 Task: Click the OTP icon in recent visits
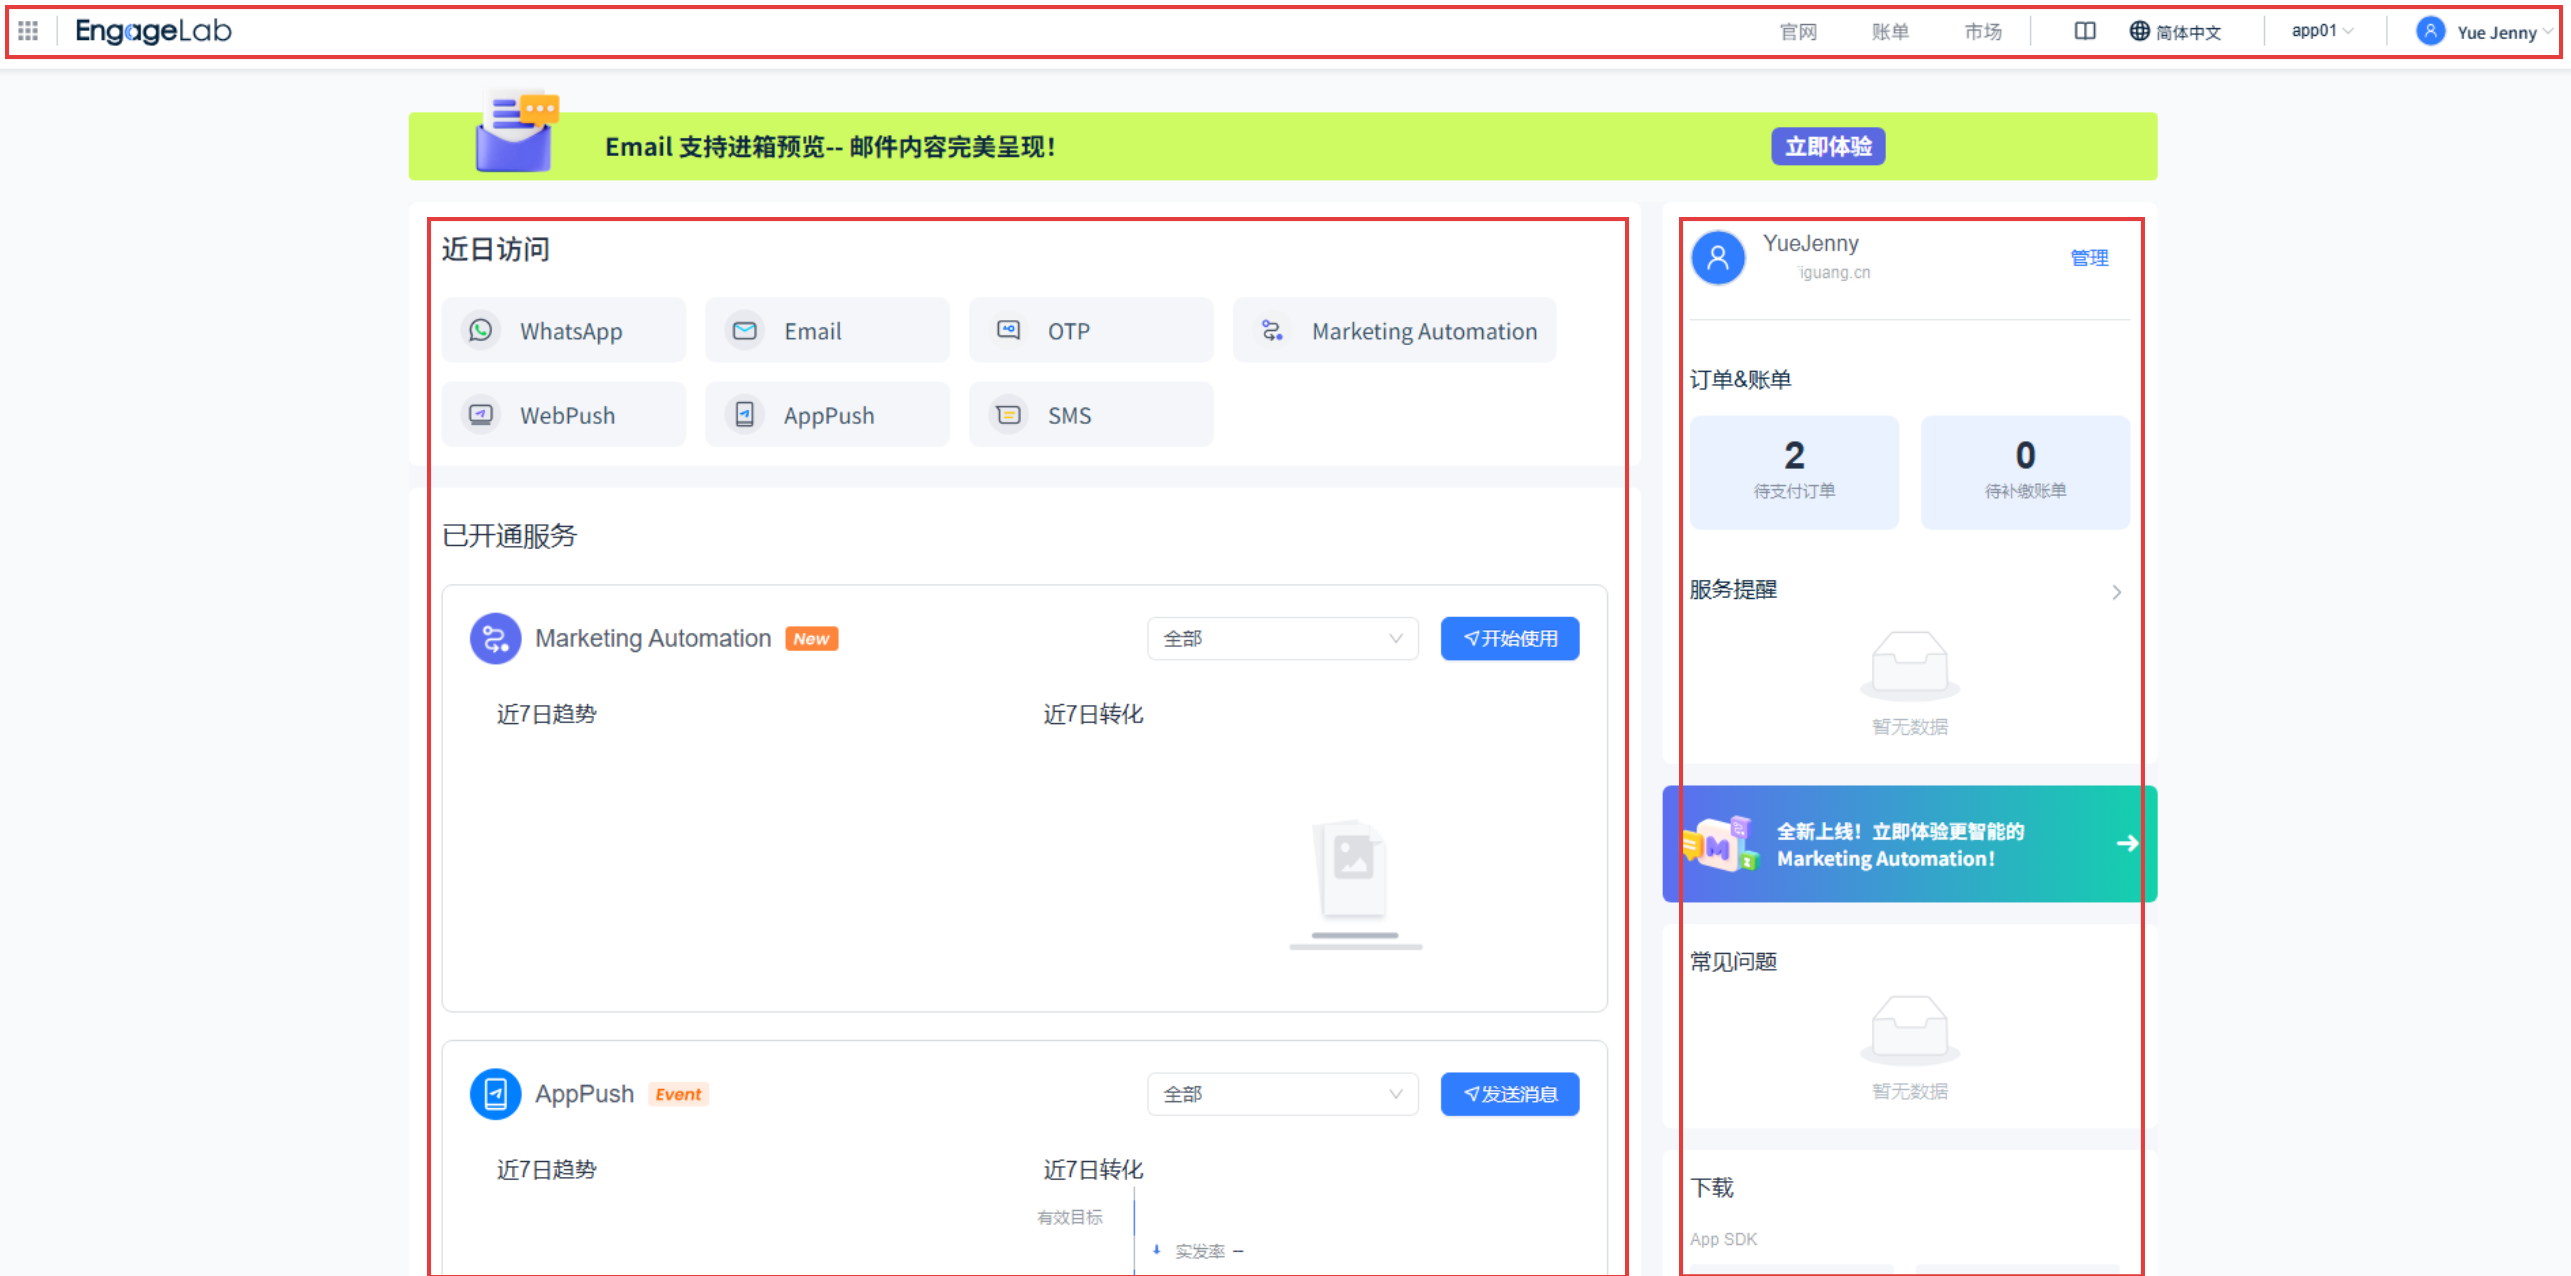pyautogui.click(x=1009, y=330)
